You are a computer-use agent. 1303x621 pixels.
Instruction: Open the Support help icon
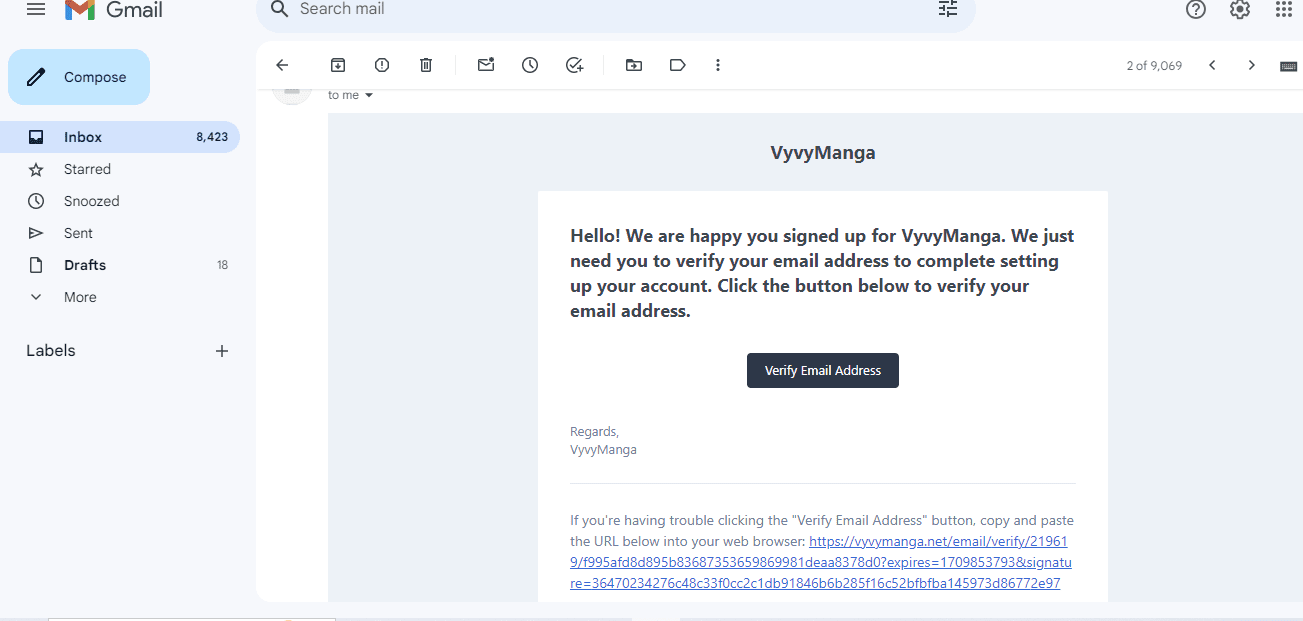[1195, 9]
